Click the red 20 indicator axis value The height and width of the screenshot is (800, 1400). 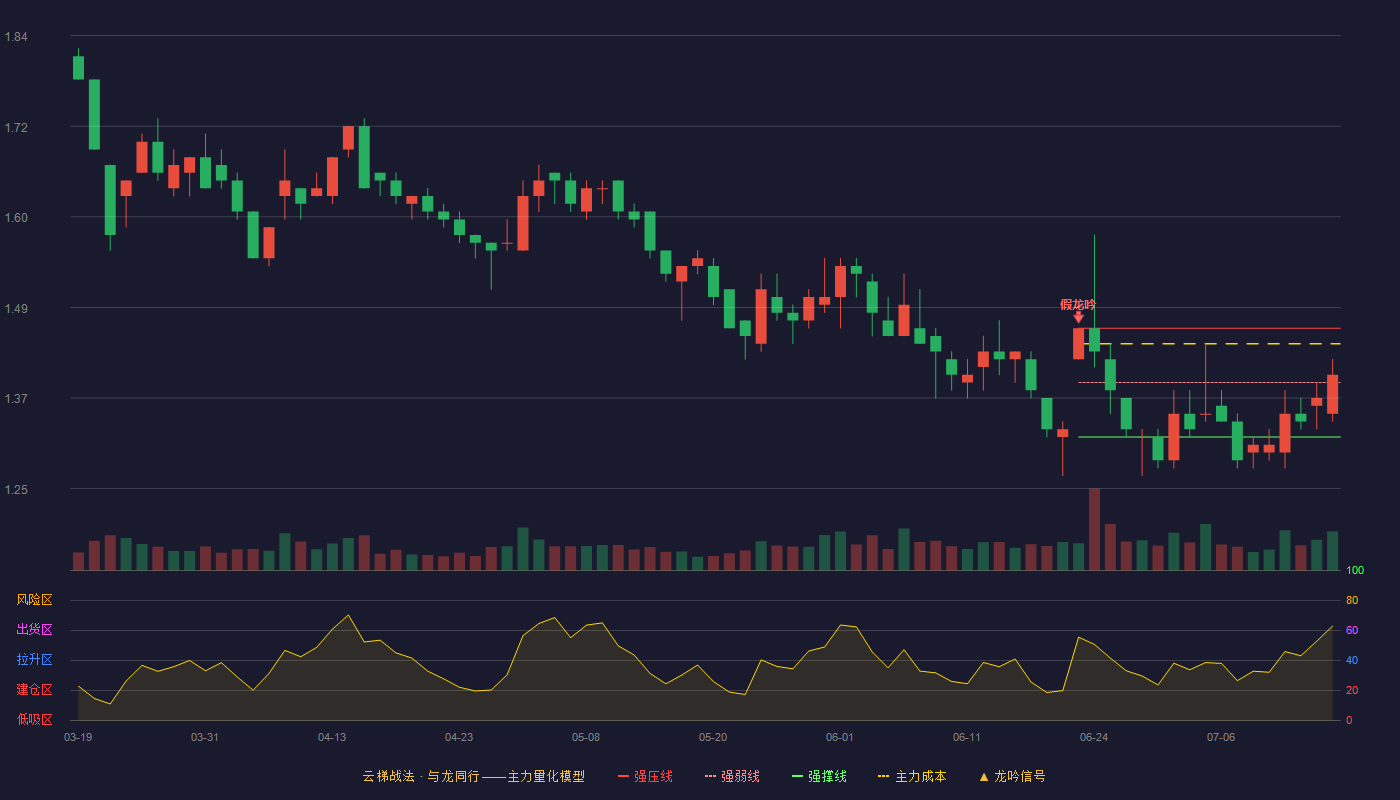[x=1352, y=690]
